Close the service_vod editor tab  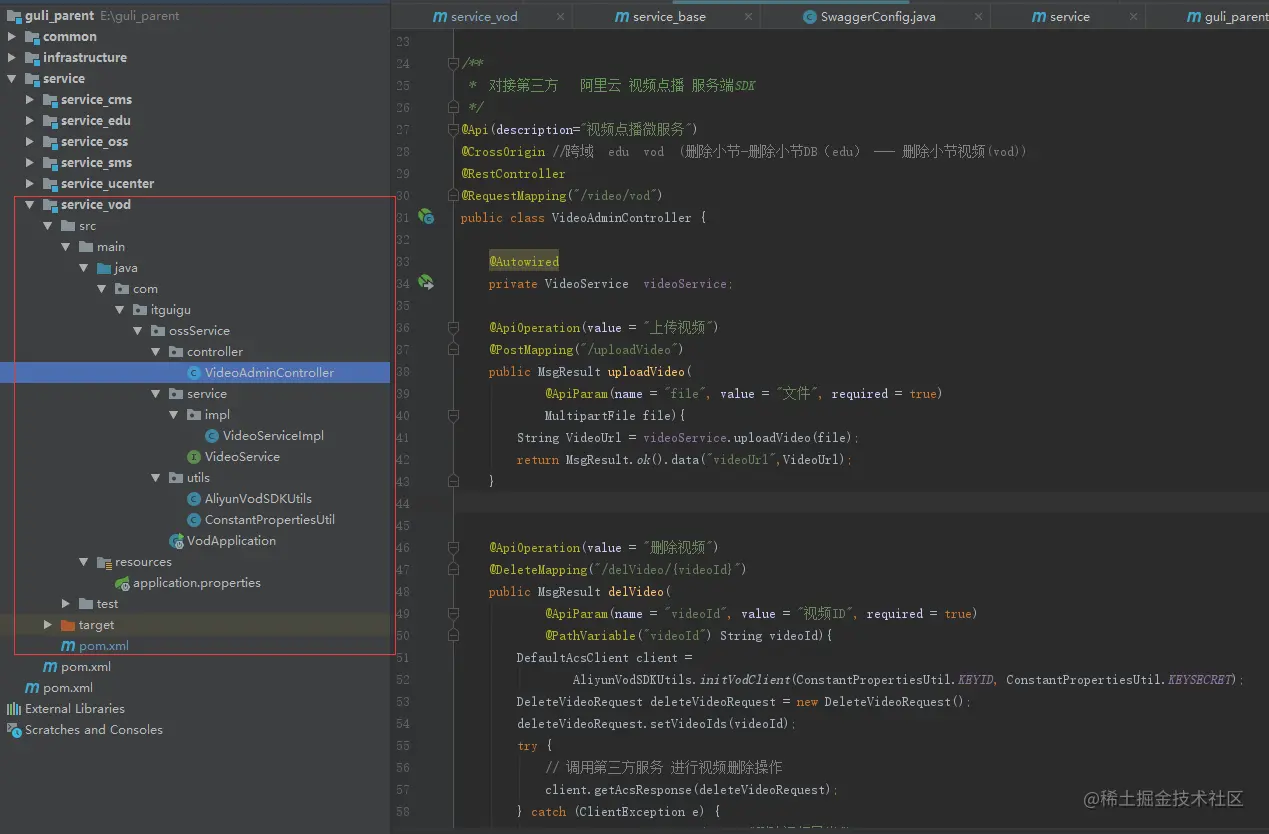point(559,17)
